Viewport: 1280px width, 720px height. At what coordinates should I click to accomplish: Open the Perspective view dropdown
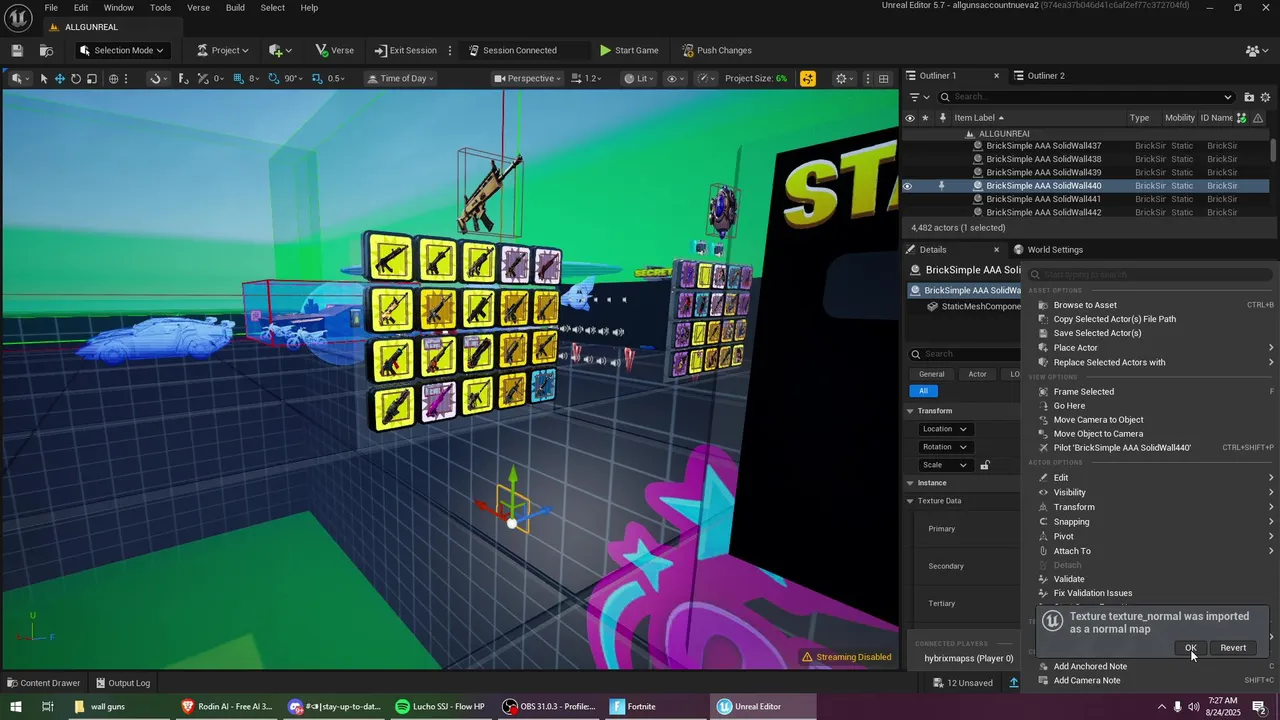pos(528,78)
